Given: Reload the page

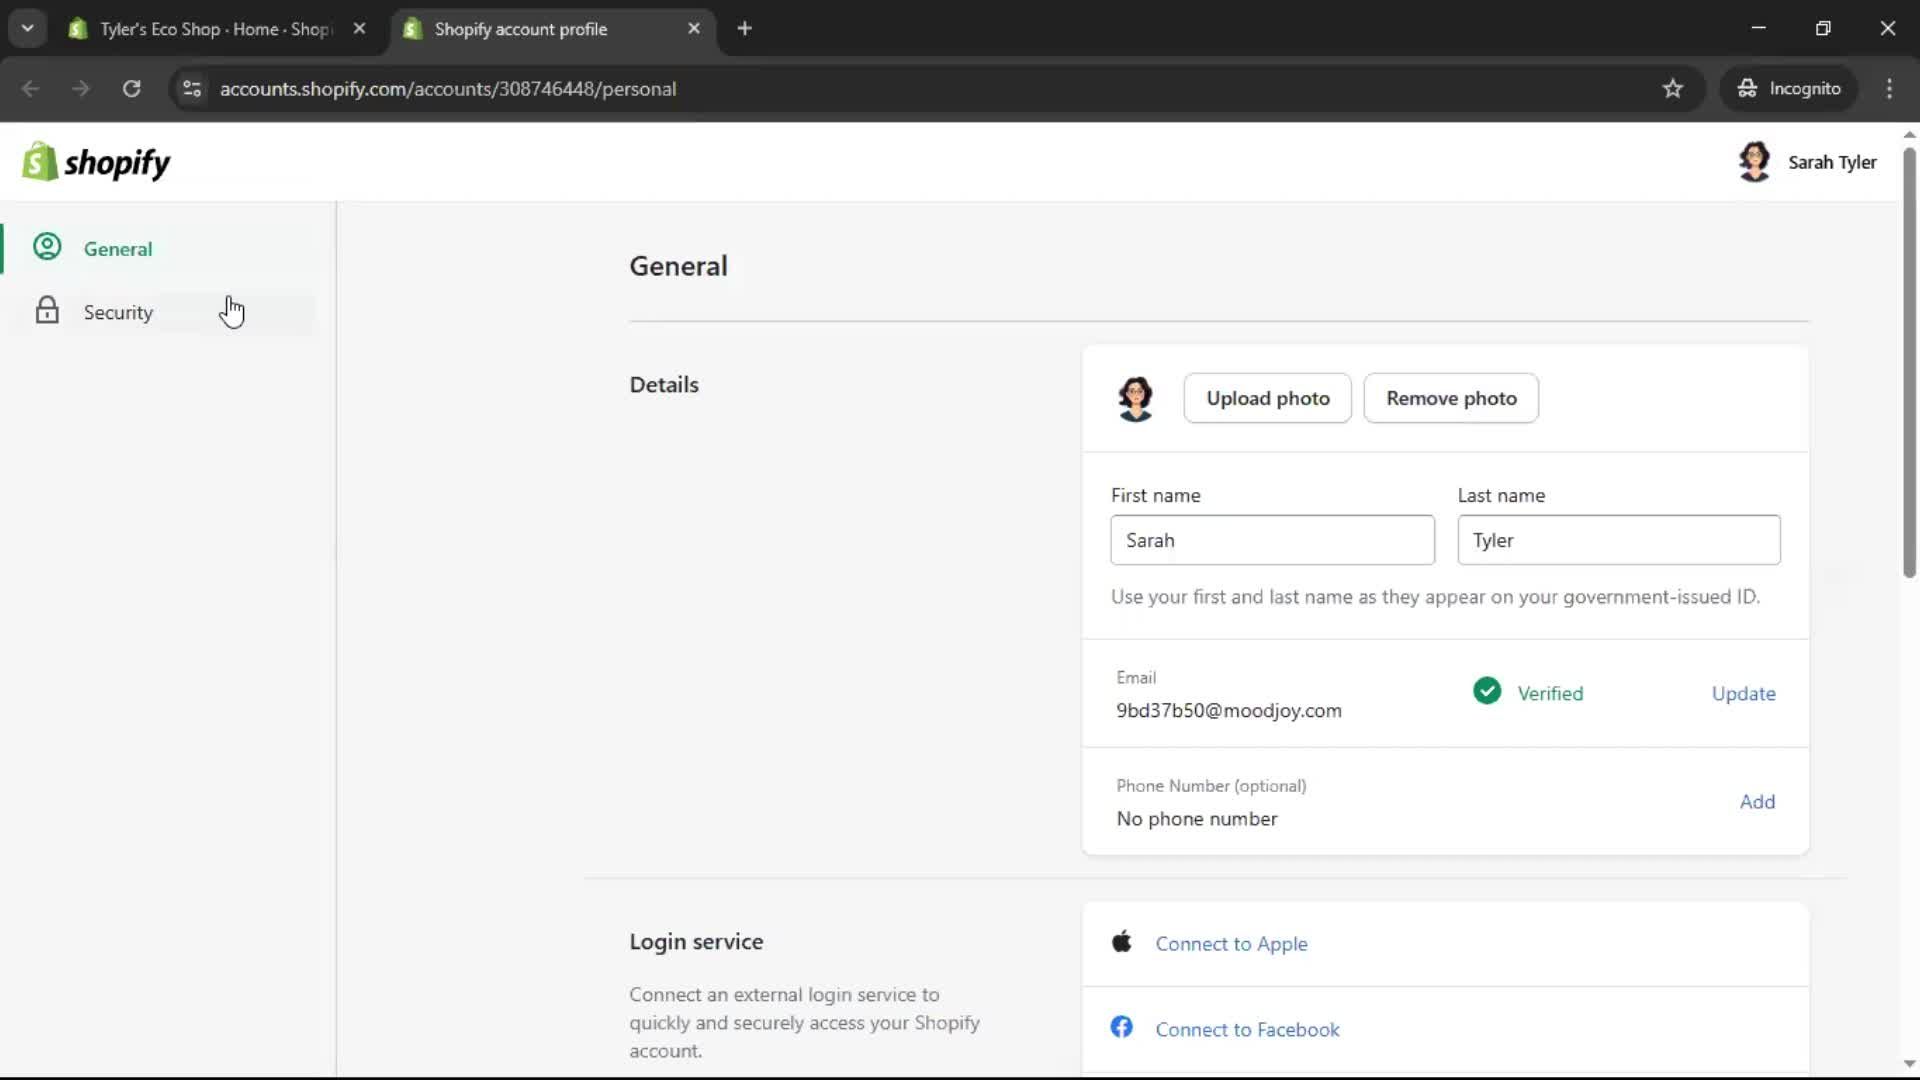Looking at the screenshot, I should click(131, 88).
